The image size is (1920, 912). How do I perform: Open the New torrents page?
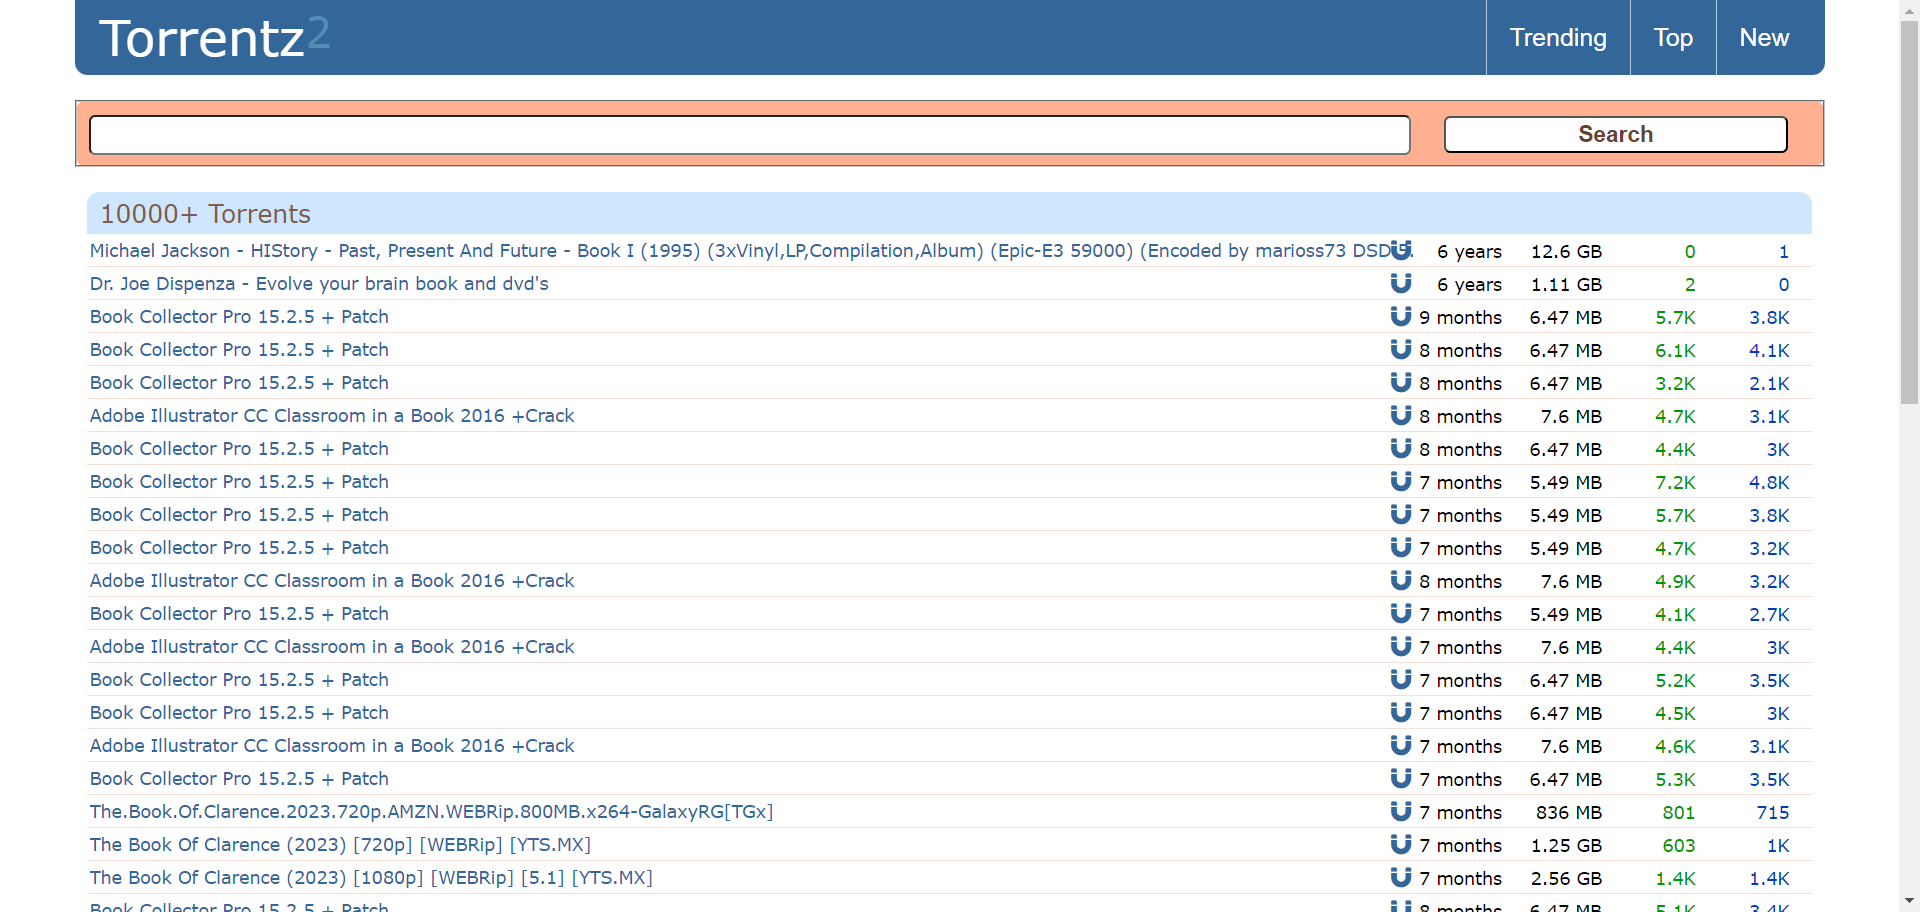(1764, 37)
